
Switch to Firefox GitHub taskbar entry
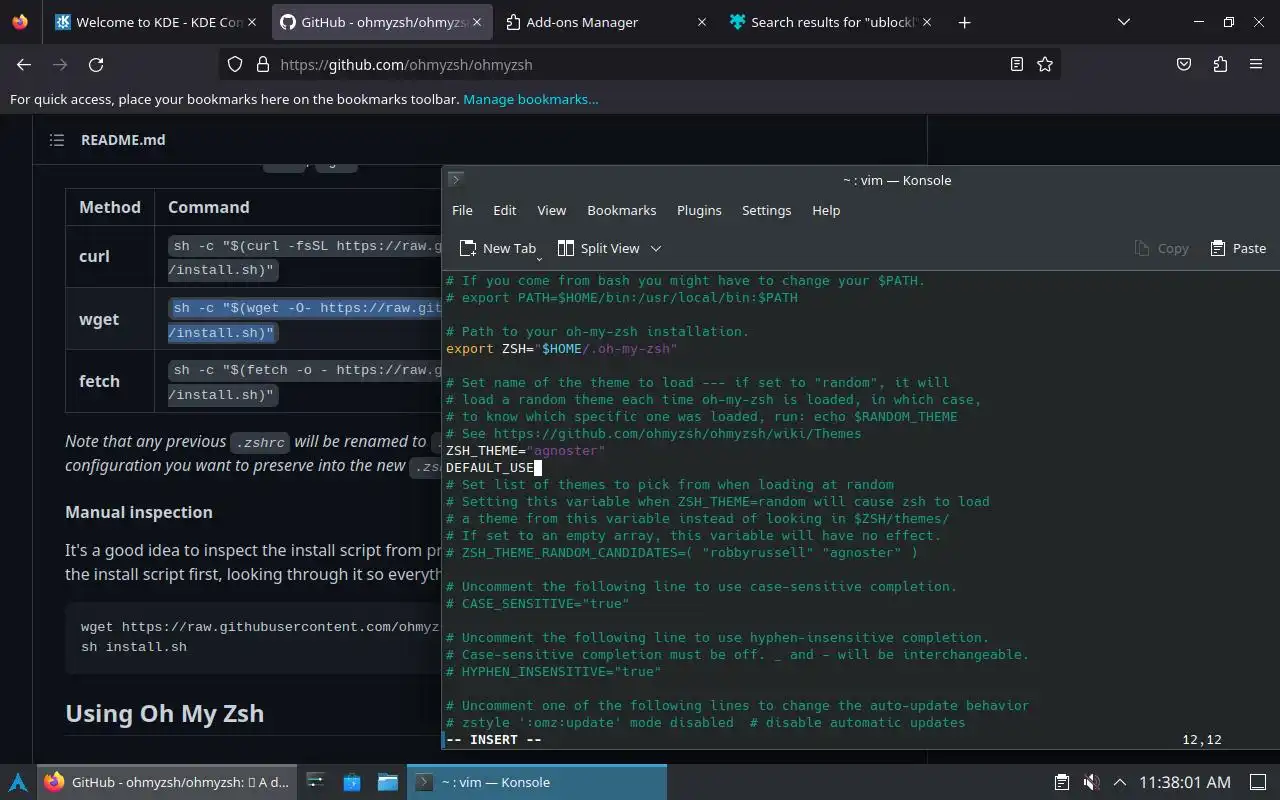tap(168, 782)
